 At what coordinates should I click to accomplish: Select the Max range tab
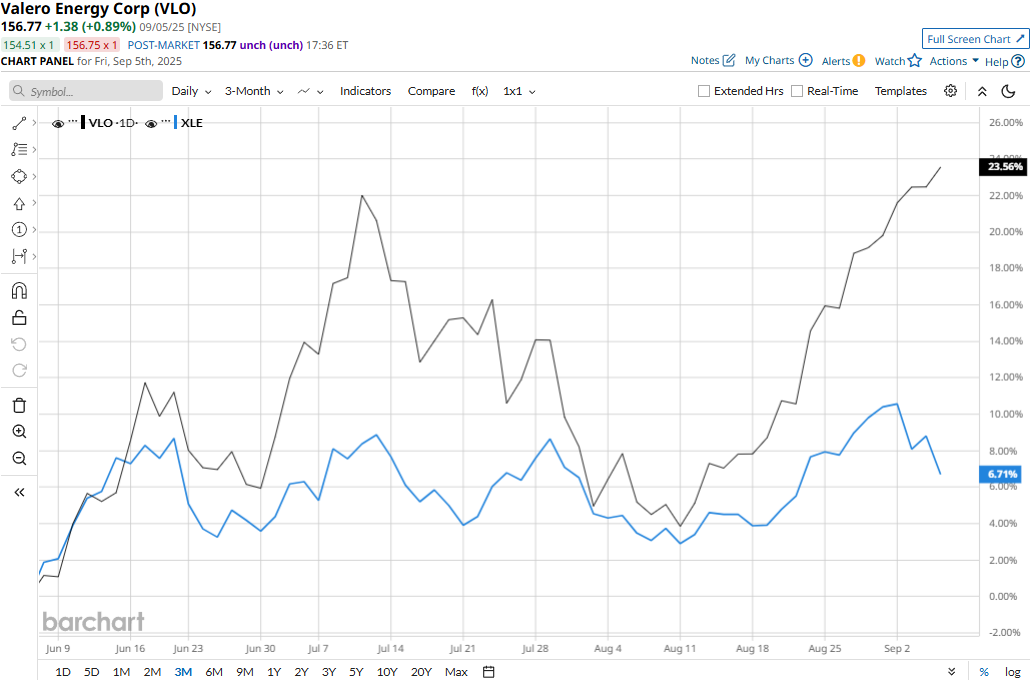point(456,671)
